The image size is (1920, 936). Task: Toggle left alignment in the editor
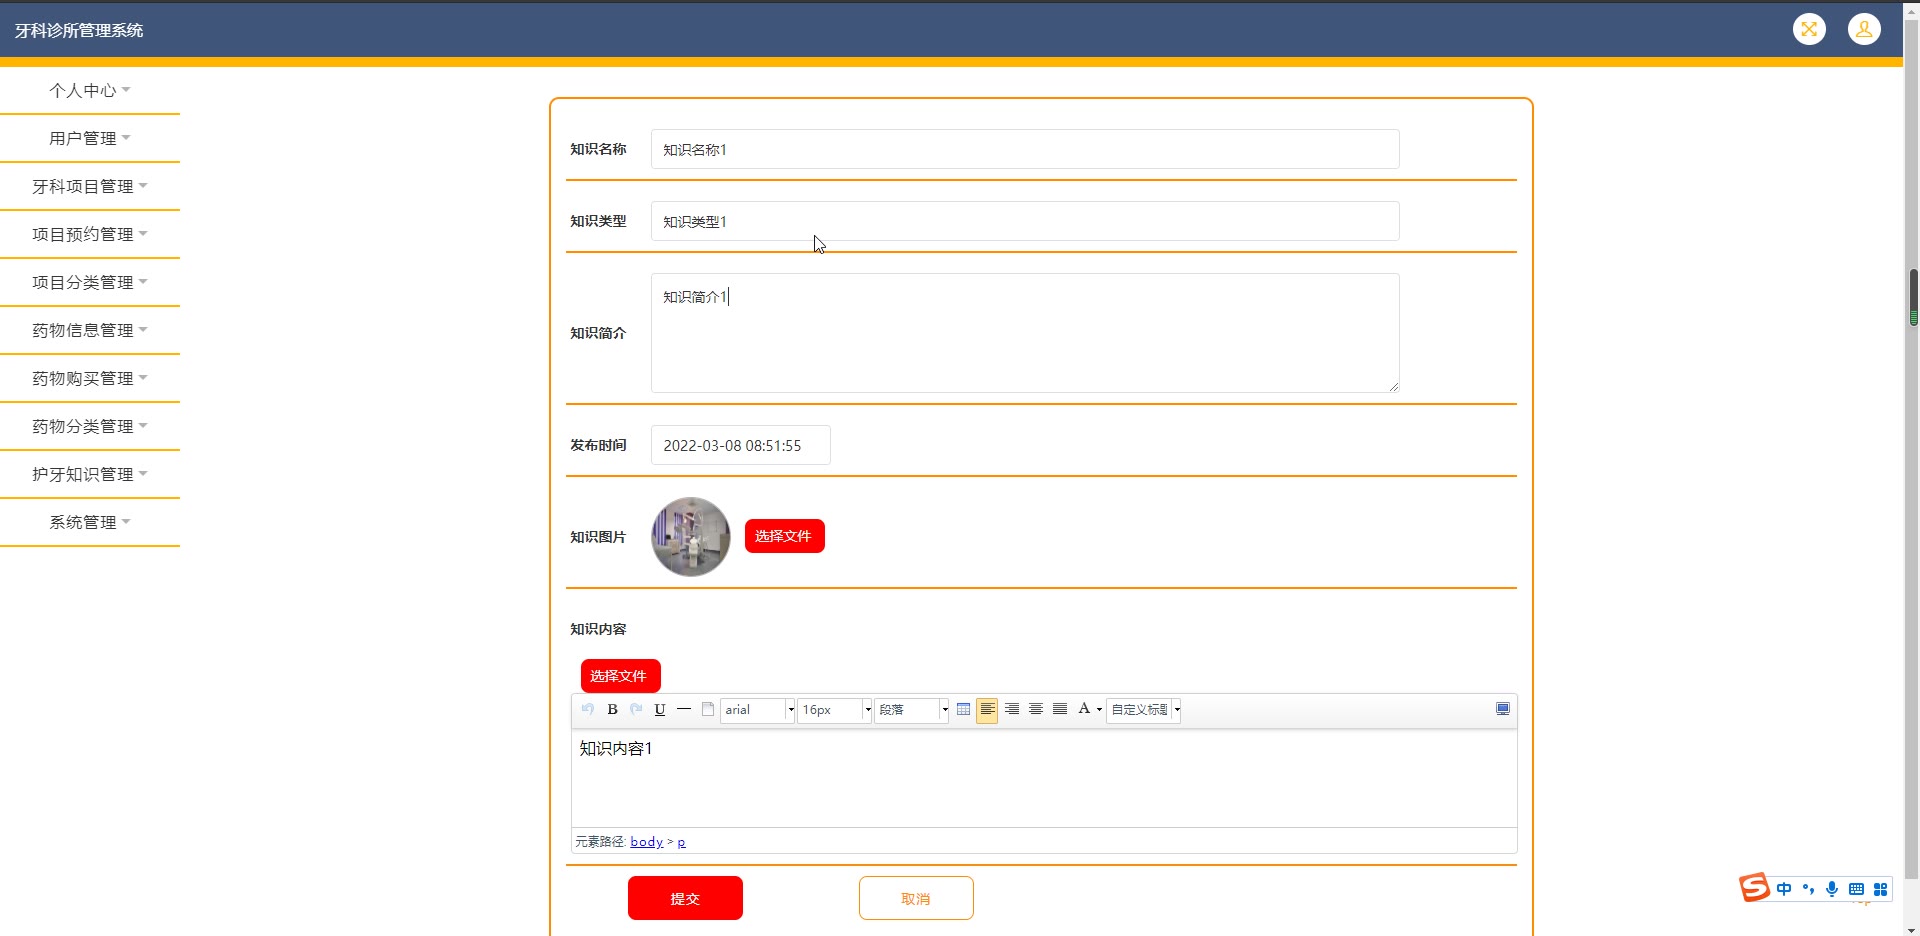coord(987,710)
